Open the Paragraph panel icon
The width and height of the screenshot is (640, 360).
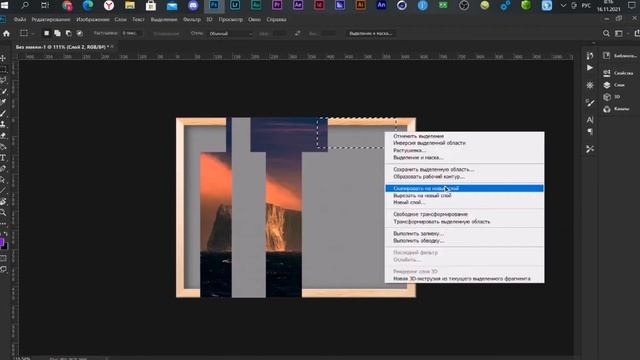point(590,131)
